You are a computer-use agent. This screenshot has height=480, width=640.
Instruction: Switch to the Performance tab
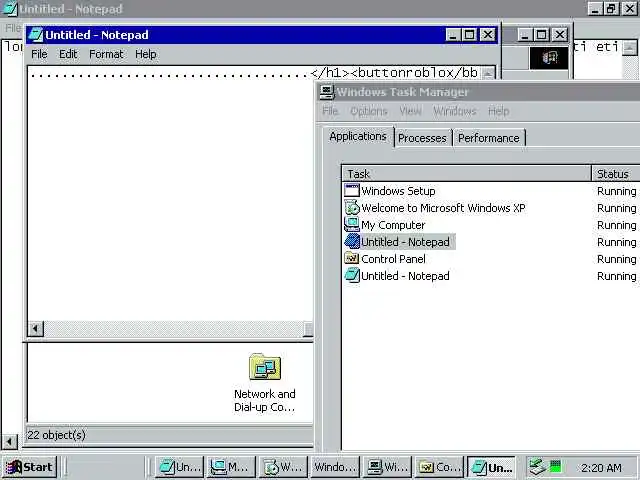point(489,138)
